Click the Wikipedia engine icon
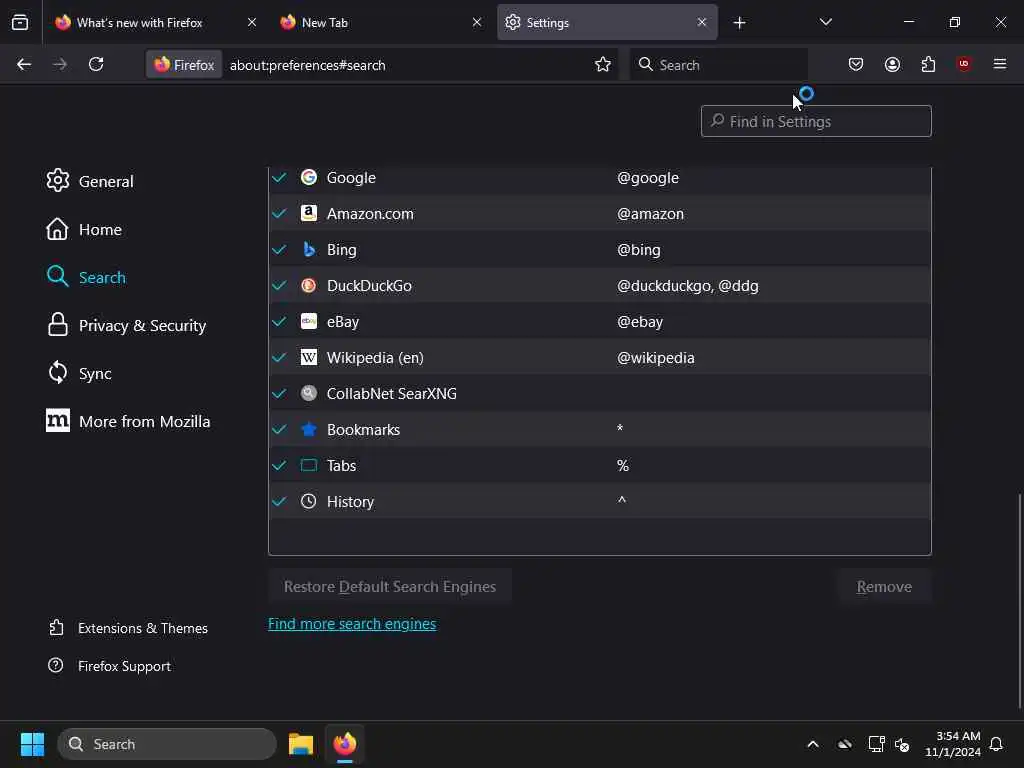This screenshot has height=768, width=1024. (309, 357)
